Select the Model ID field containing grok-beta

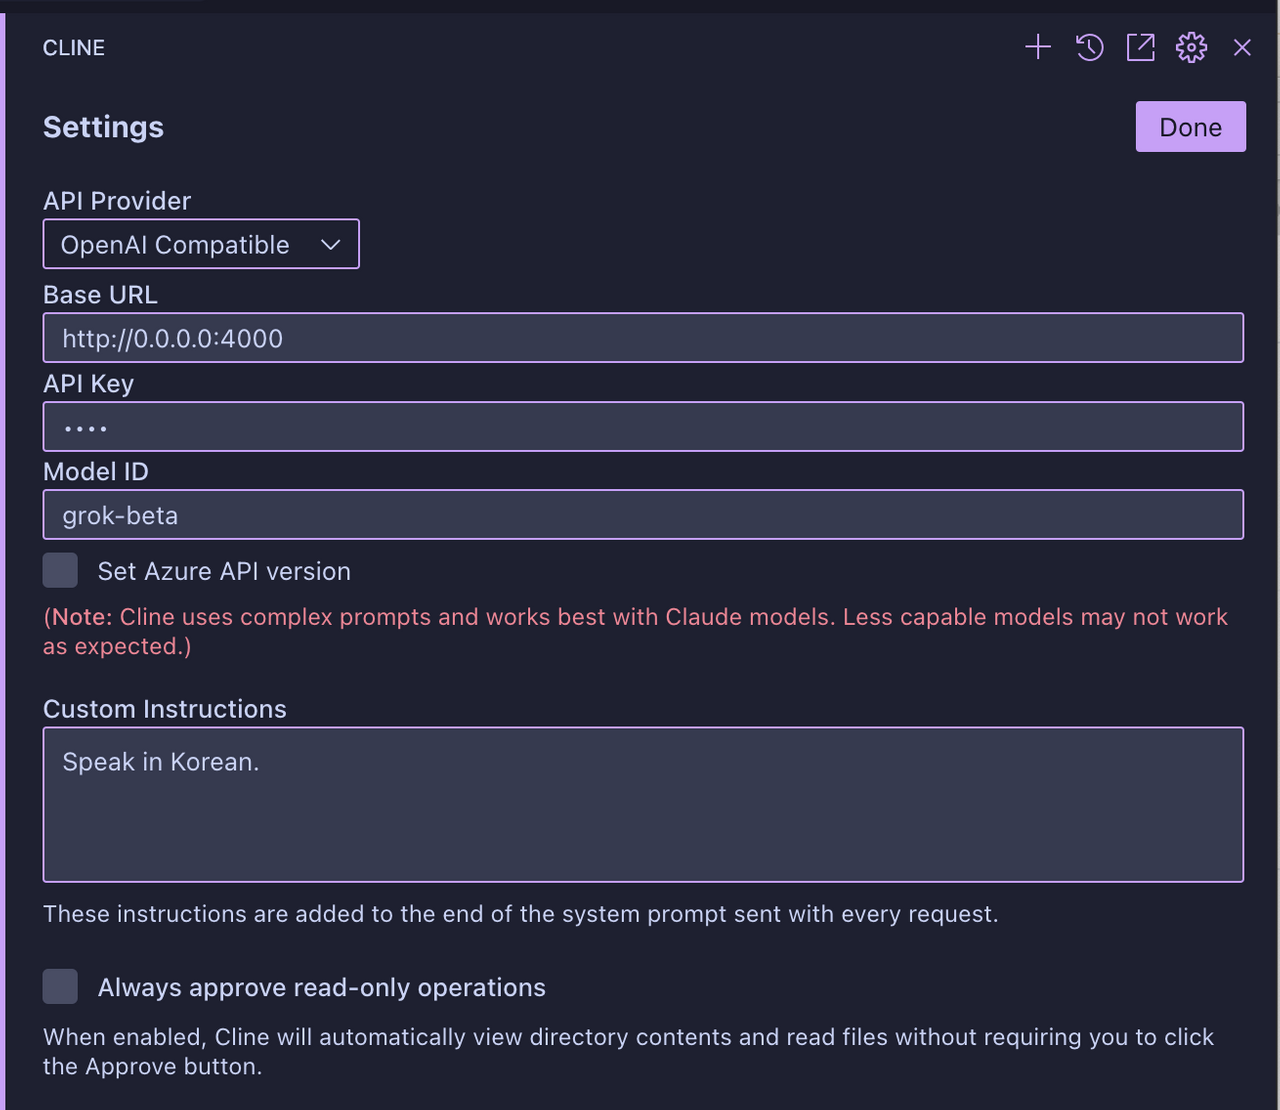click(x=643, y=515)
